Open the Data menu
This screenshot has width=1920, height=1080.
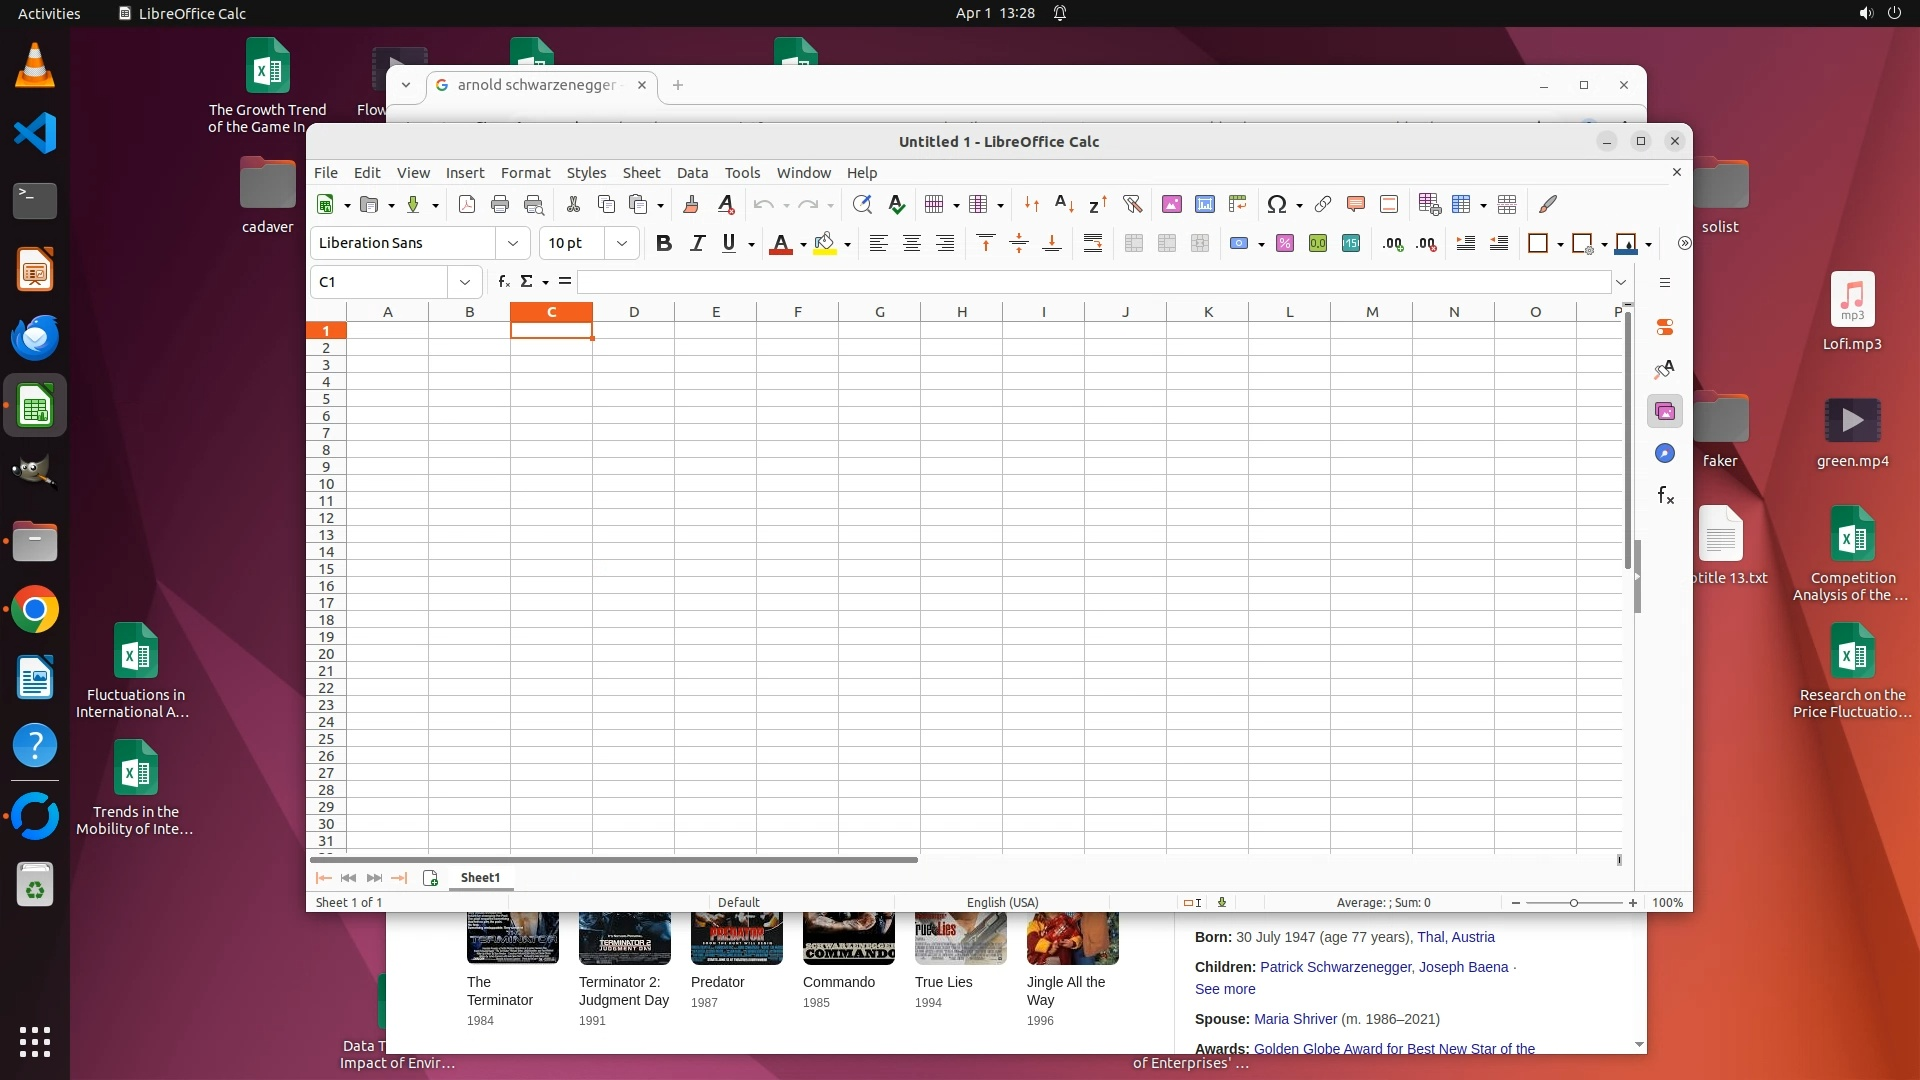point(692,172)
